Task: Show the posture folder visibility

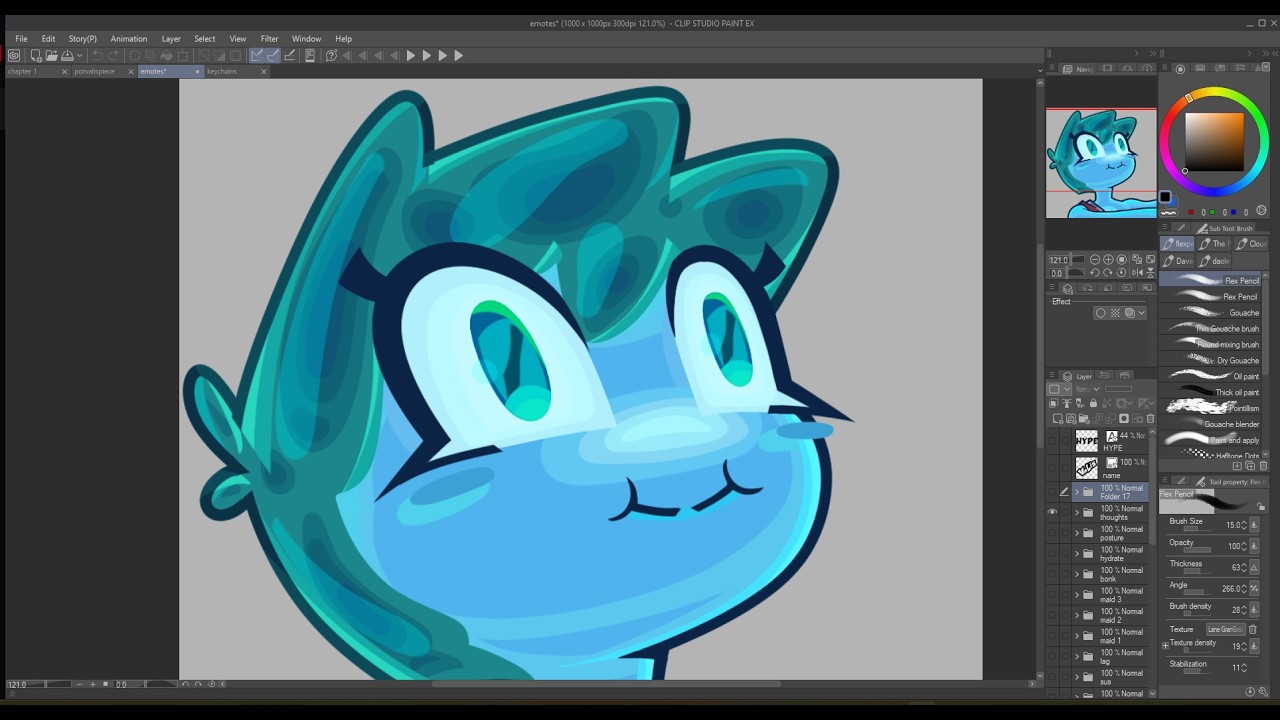Action: tap(1052, 533)
